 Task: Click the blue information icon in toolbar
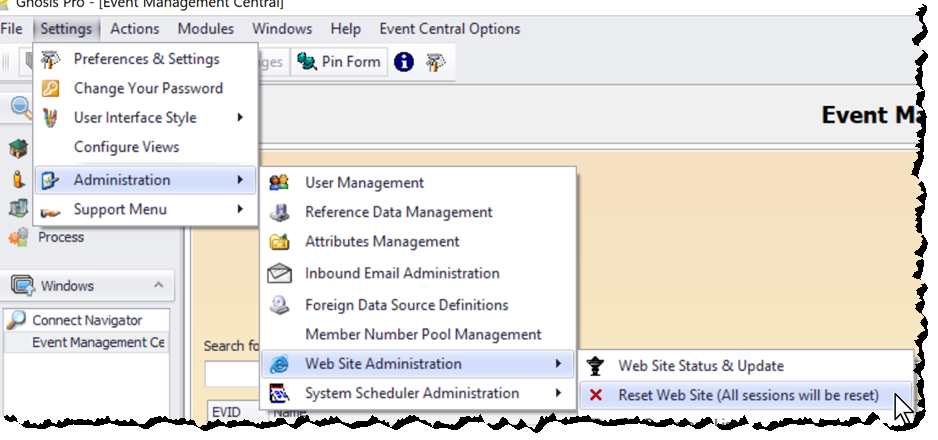[404, 62]
